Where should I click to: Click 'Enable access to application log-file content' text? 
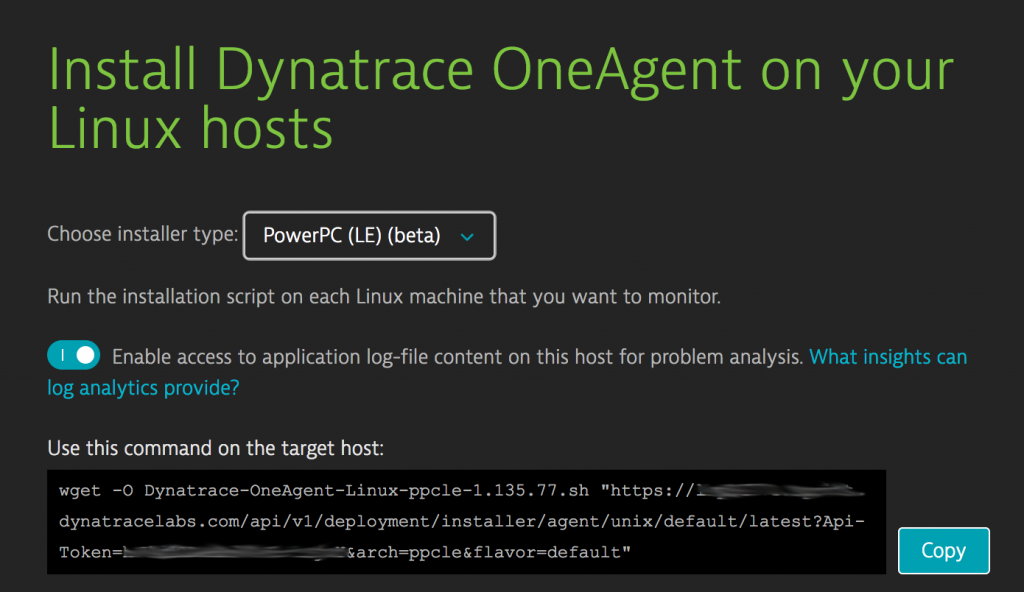point(457,357)
